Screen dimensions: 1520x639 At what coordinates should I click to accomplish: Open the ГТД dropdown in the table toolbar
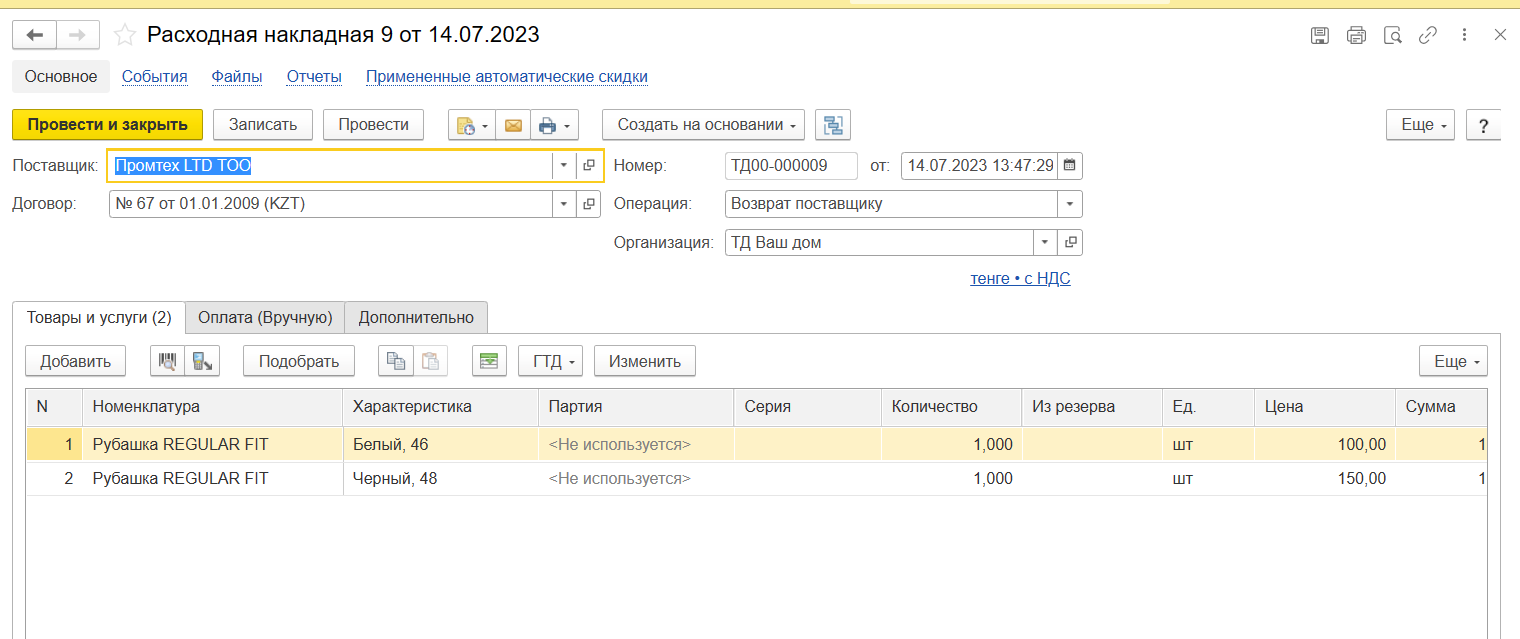[550, 361]
